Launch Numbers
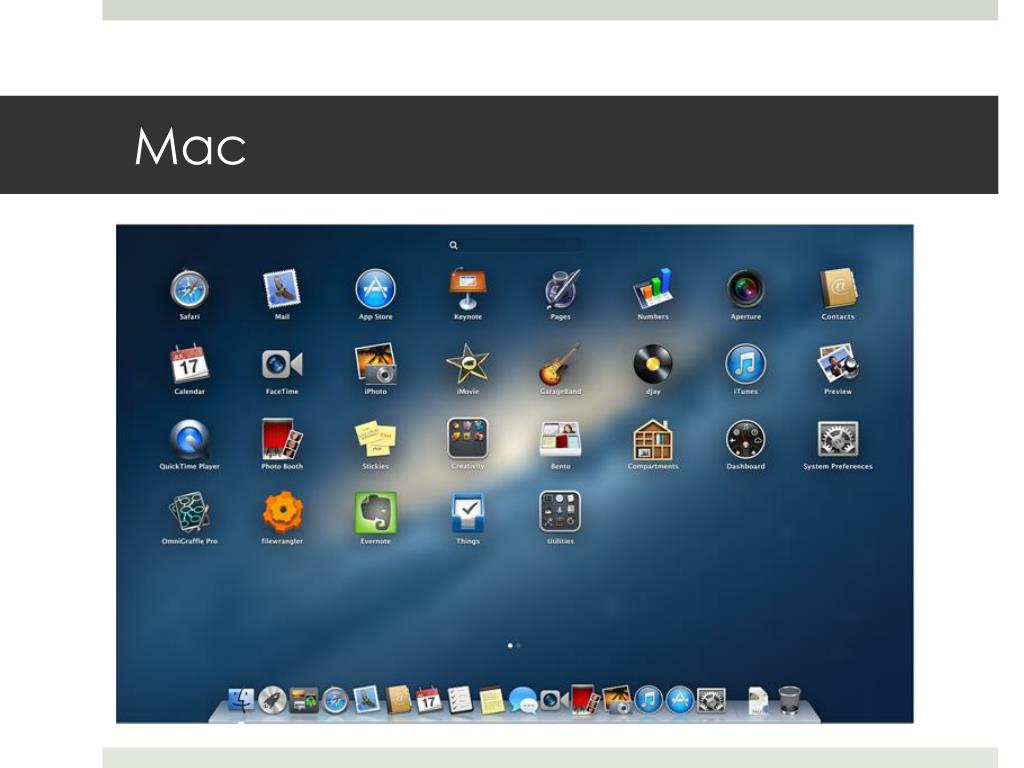This screenshot has width=1024, height=768. pyautogui.click(x=653, y=288)
